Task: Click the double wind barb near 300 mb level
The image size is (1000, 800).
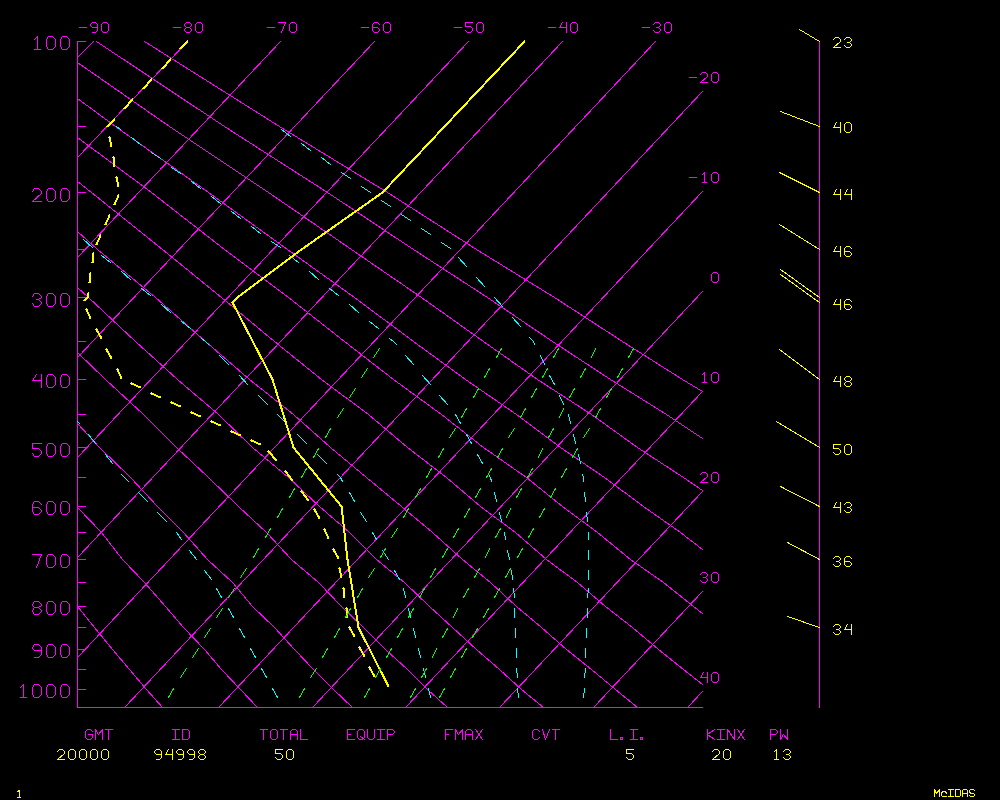Action: 799,285
